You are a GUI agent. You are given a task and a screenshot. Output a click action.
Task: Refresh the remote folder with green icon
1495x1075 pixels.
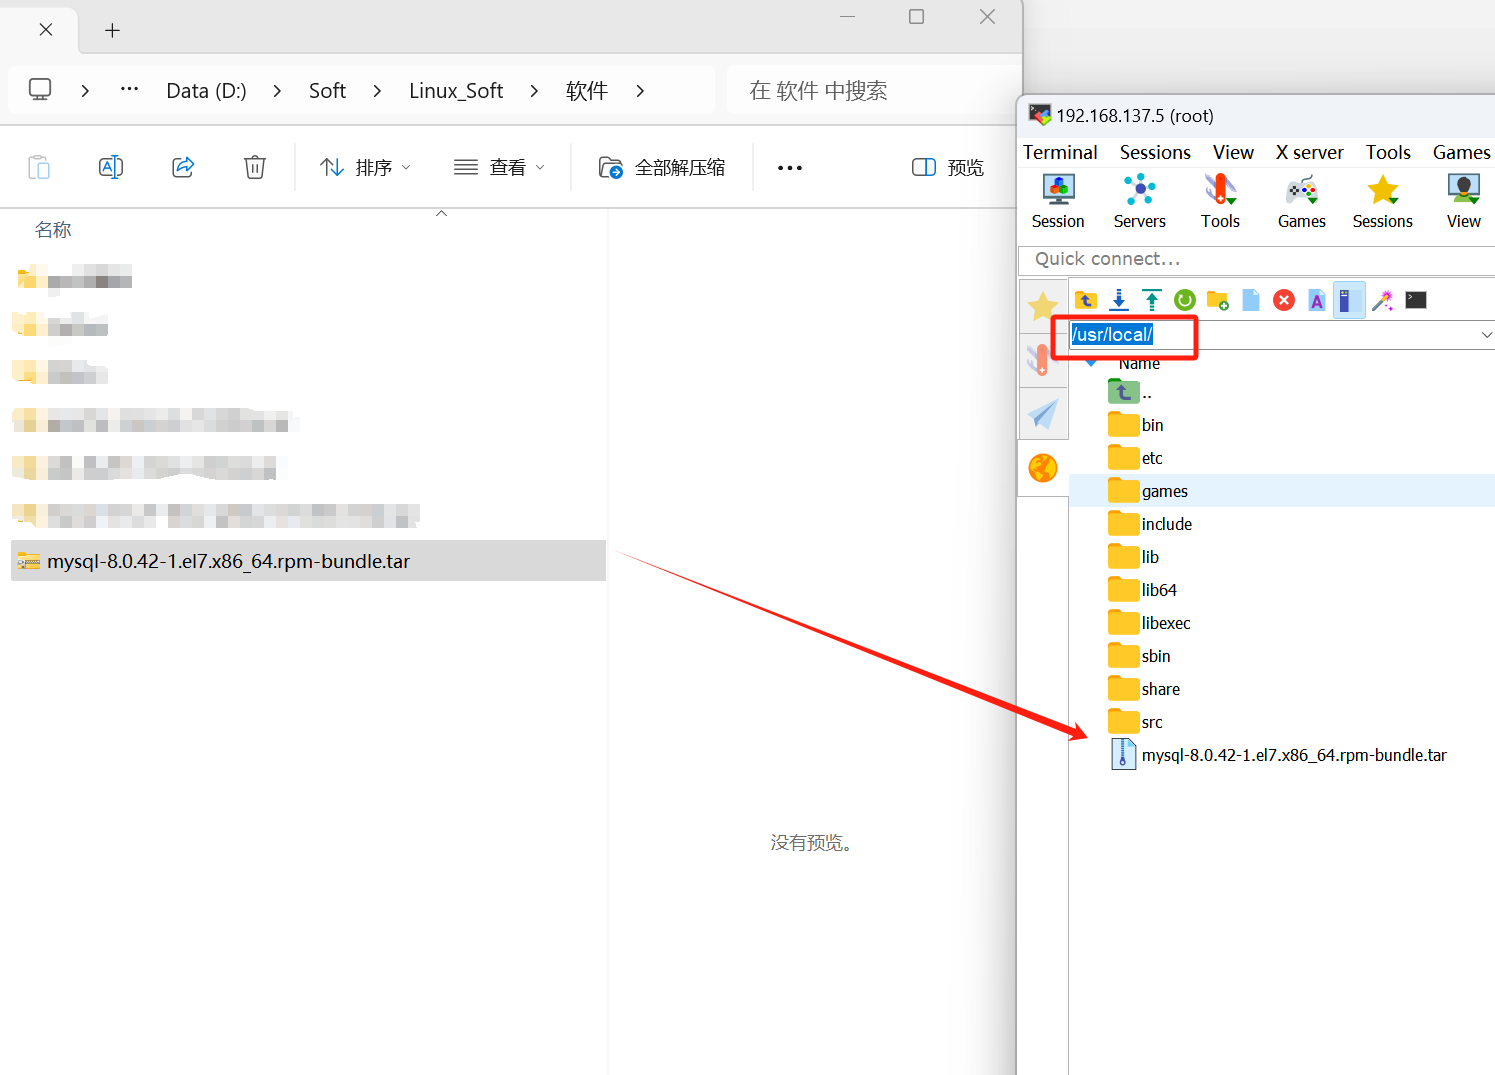[x=1185, y=300]
